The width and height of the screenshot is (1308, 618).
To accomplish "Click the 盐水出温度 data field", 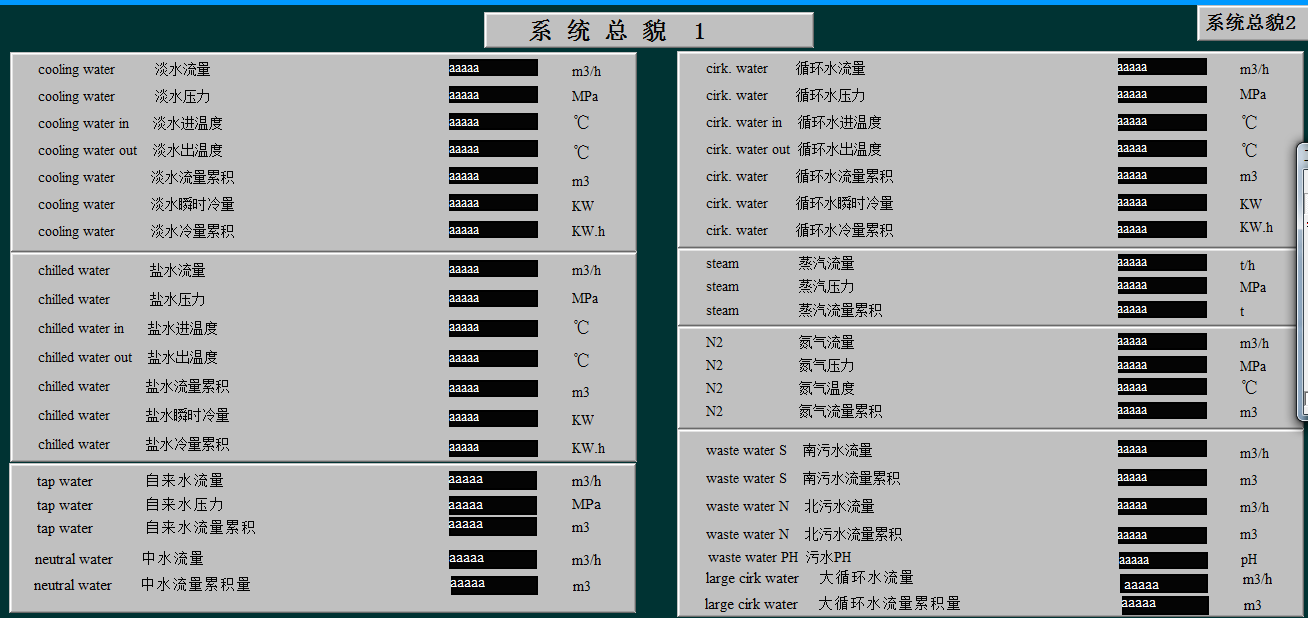I will [492, 357].
